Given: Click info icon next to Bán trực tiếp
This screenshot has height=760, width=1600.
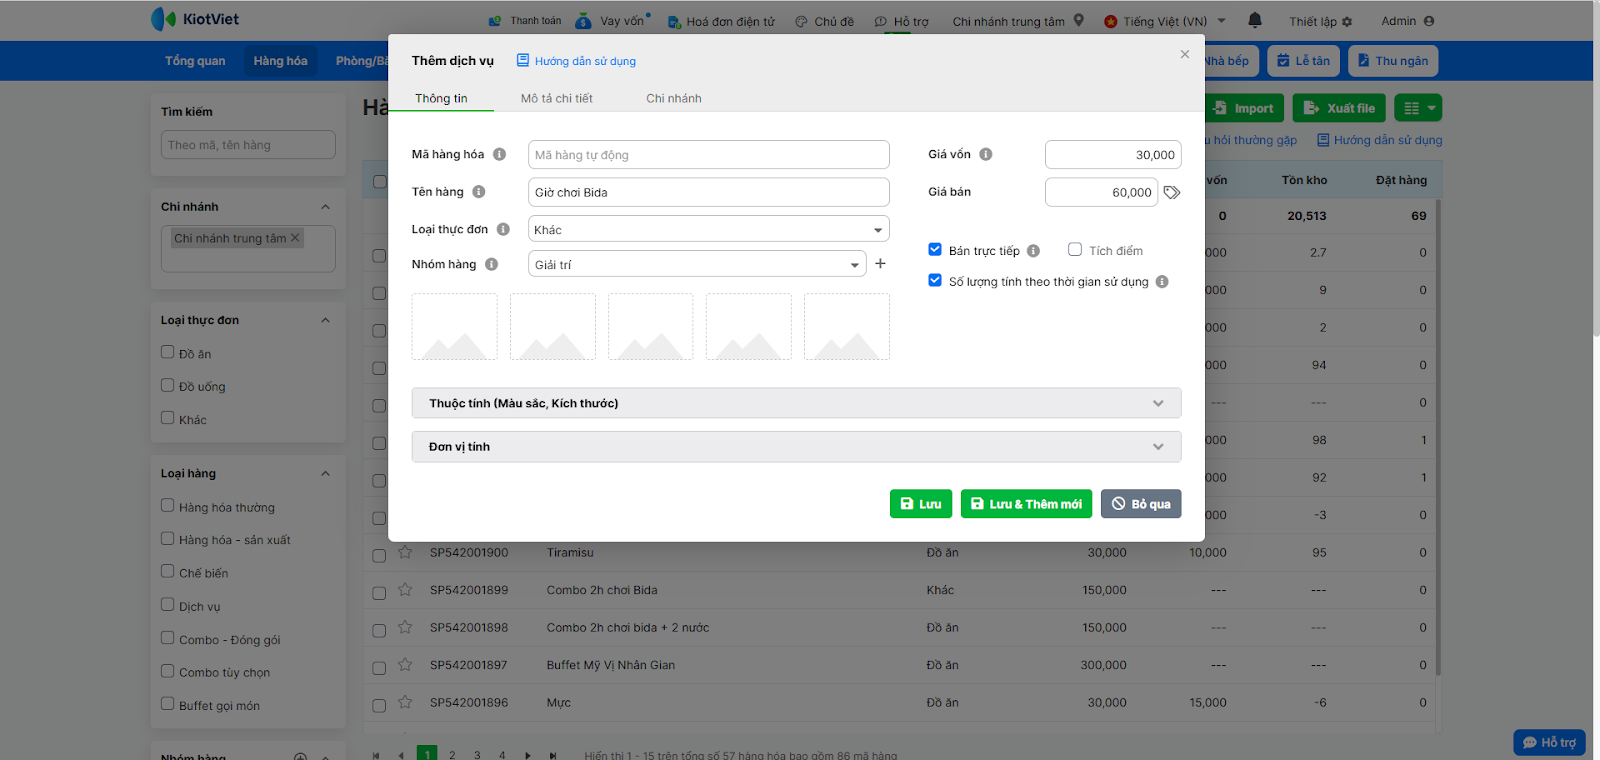Looking at the screenshot, I should pyautogui.click(x=1033, y=251).
